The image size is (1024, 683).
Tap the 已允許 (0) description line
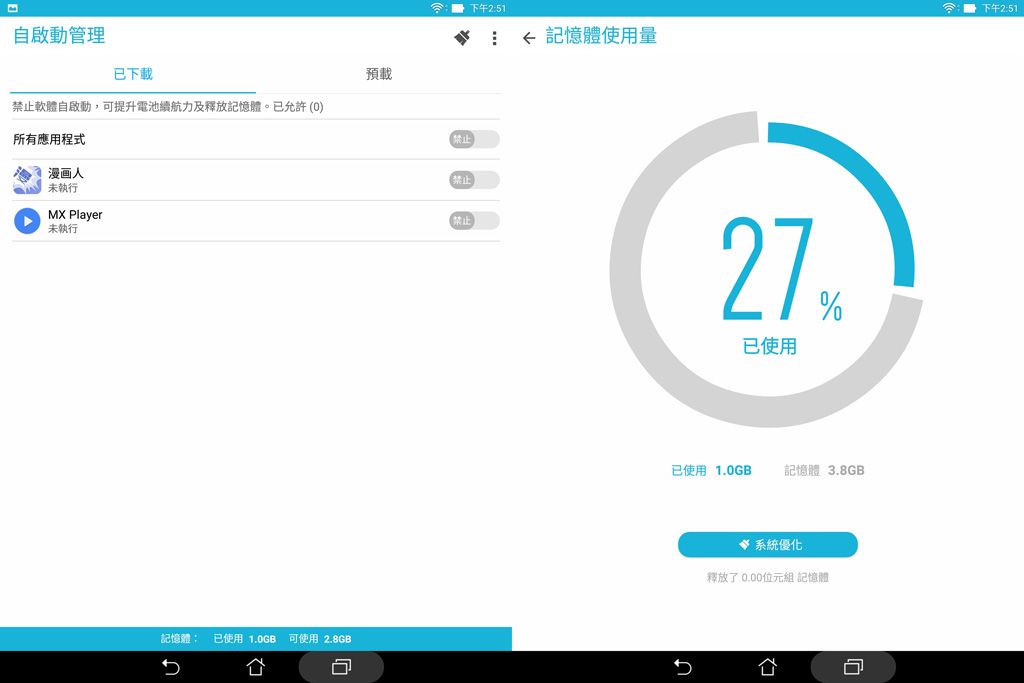click(168, 106)
